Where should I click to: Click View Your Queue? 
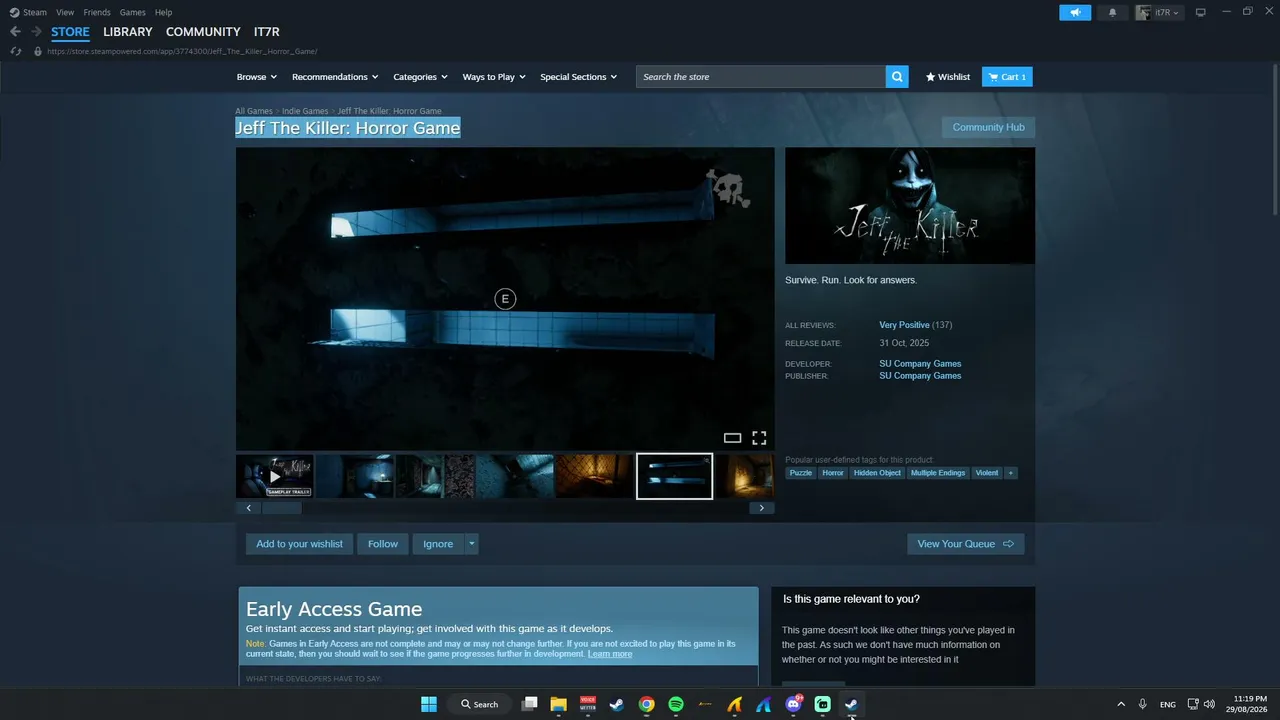[x=965, y=544]
